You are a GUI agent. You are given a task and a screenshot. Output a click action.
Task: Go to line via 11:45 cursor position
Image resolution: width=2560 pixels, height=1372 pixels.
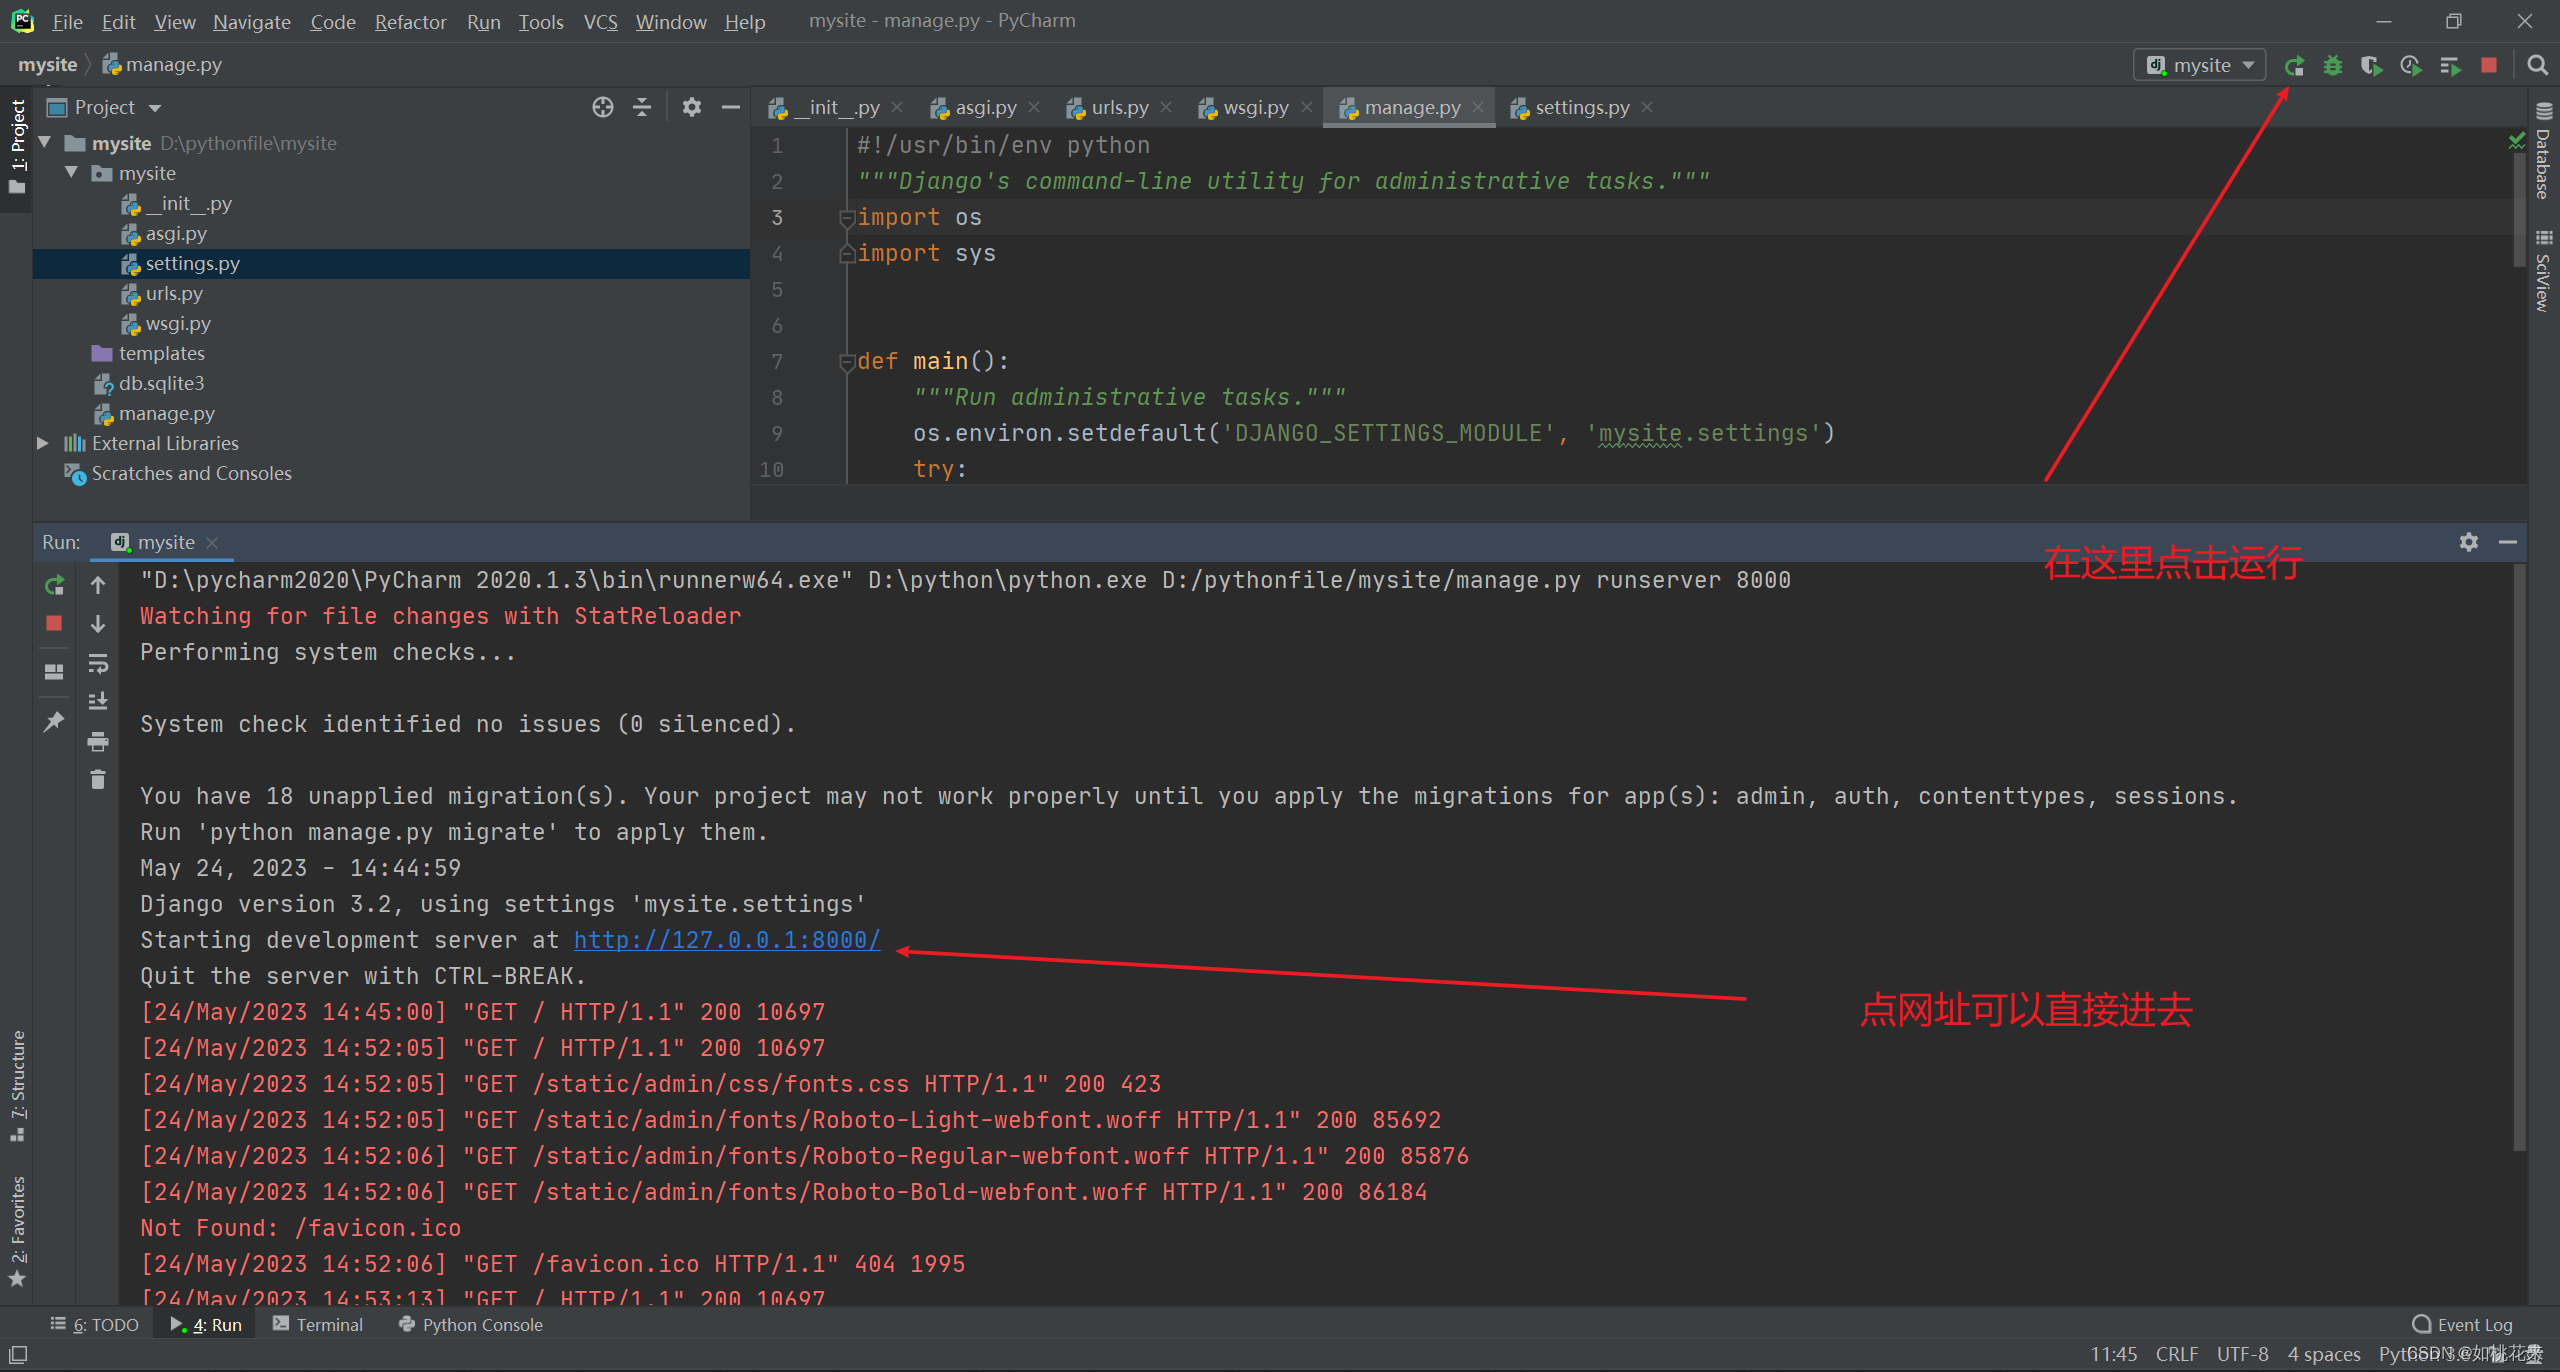pyautogui.click(x=2113, y=1354)
